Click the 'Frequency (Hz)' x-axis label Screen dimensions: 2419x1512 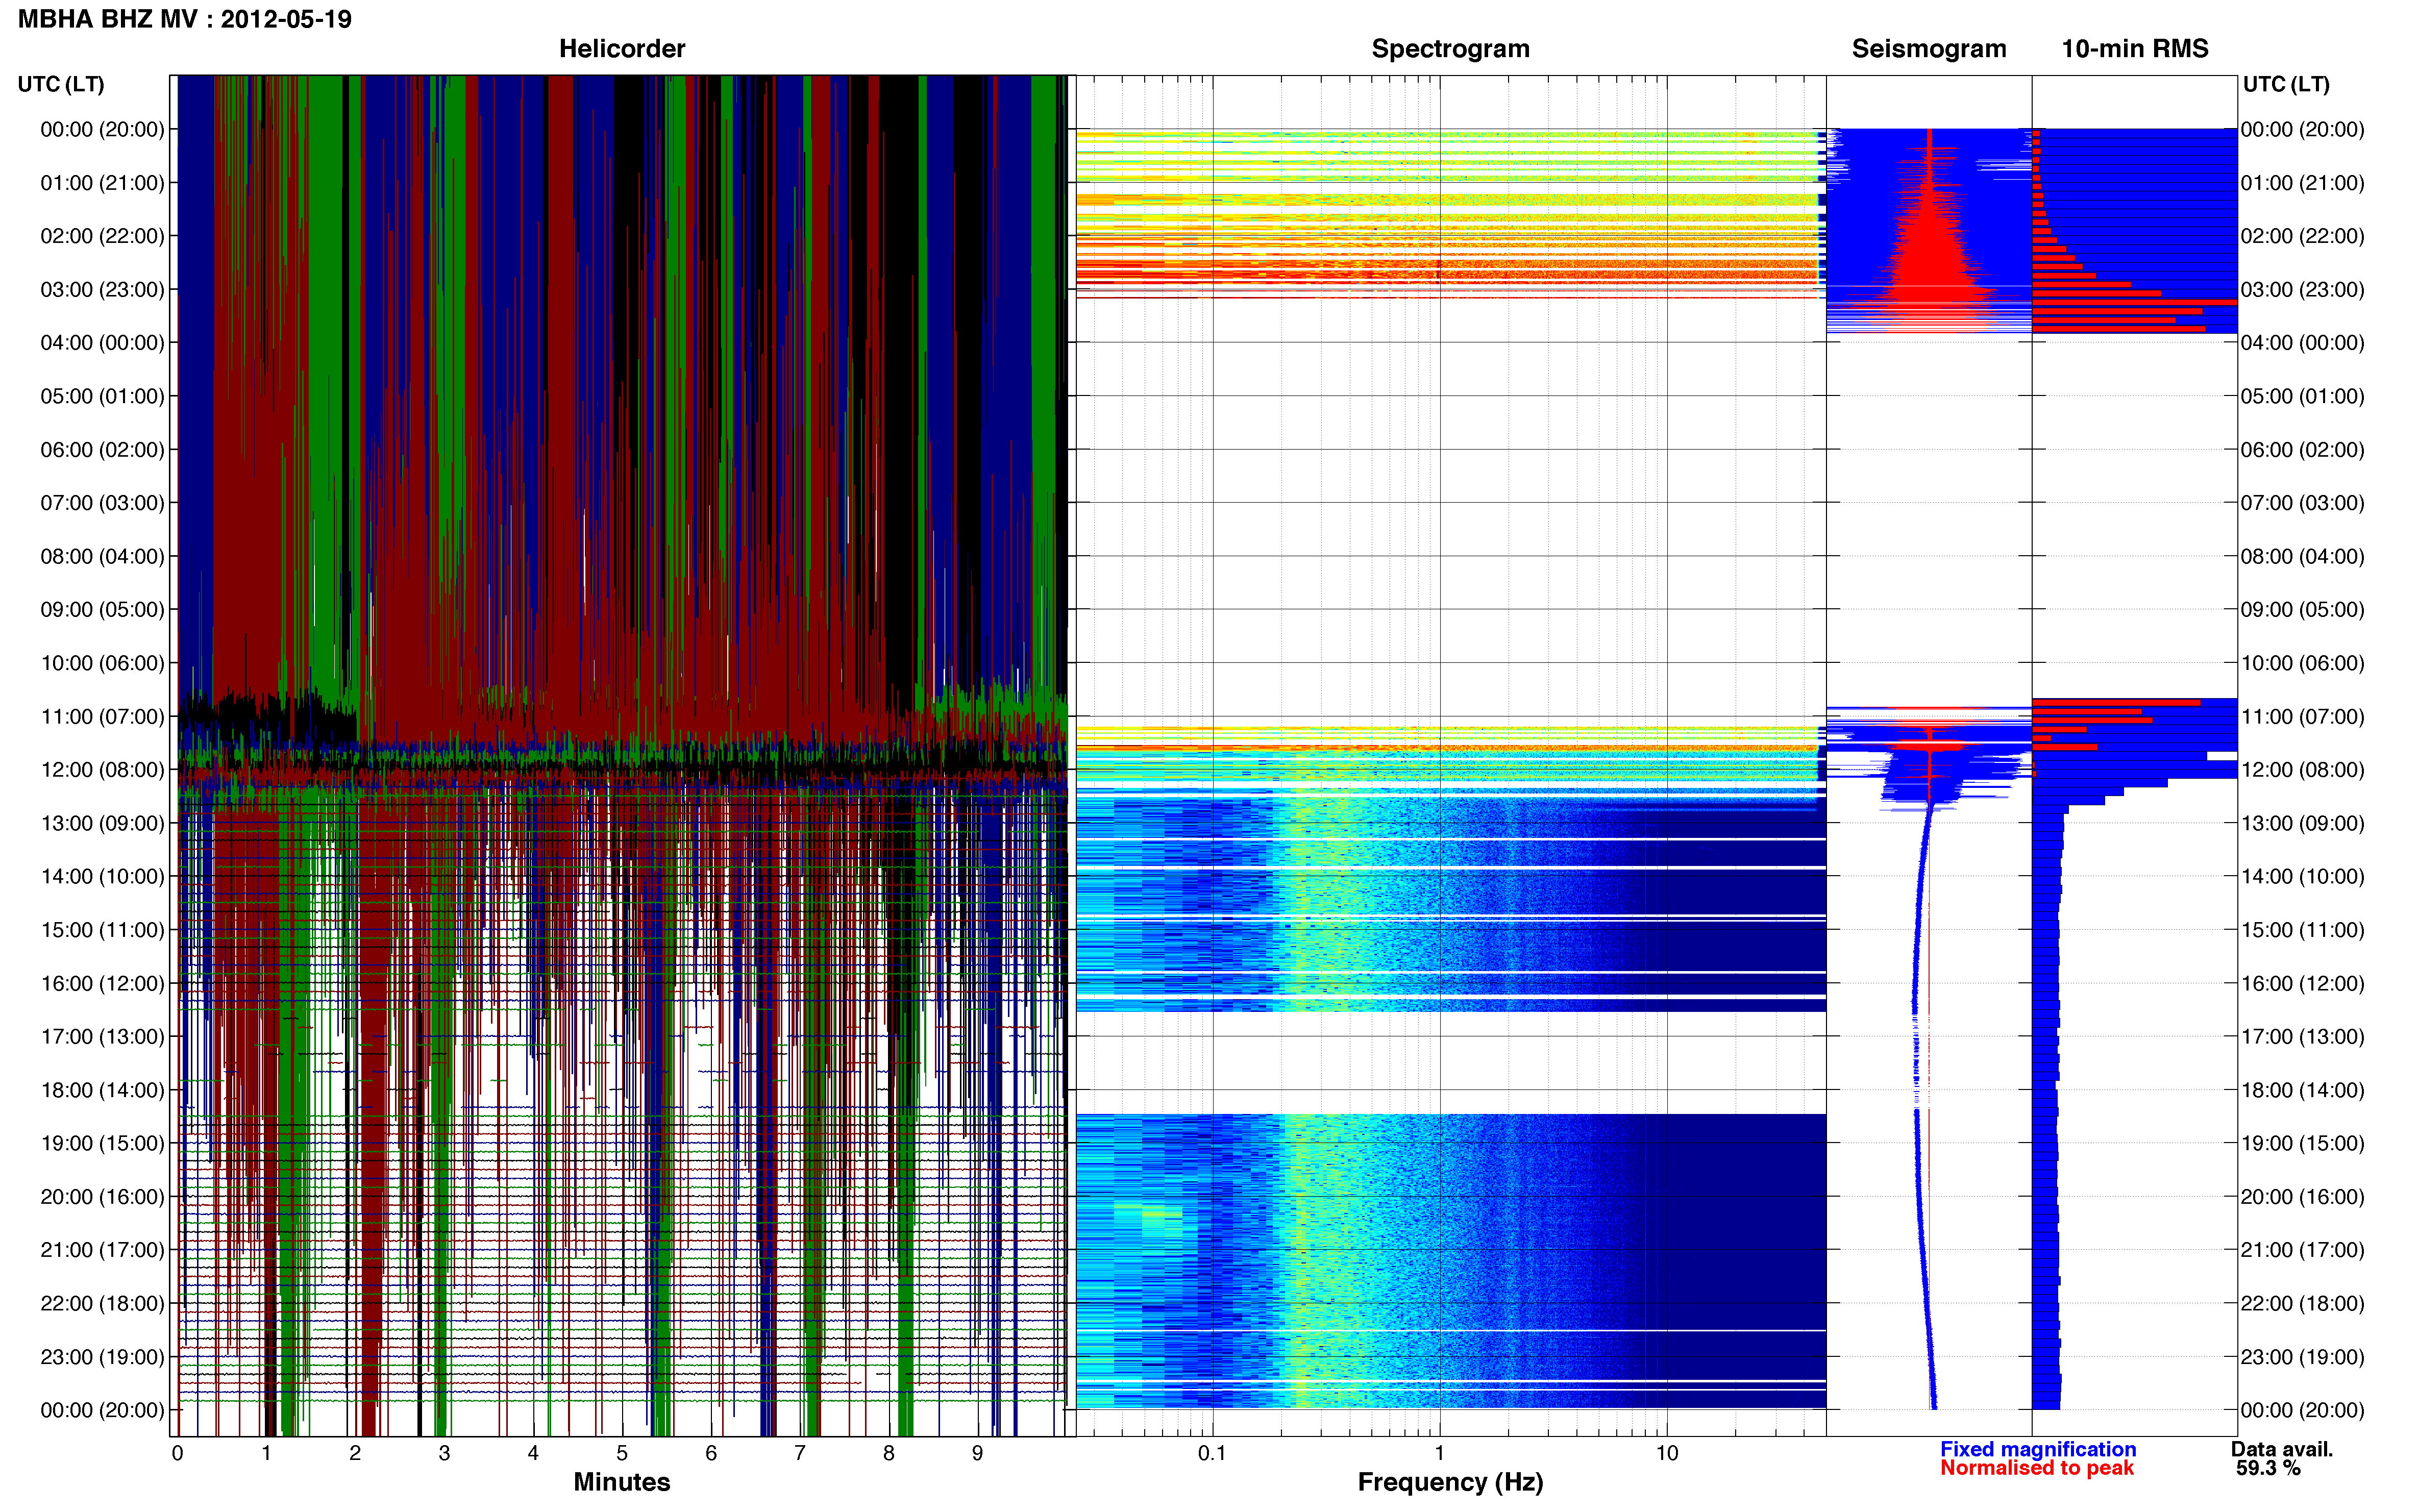pos(1450,1482)
